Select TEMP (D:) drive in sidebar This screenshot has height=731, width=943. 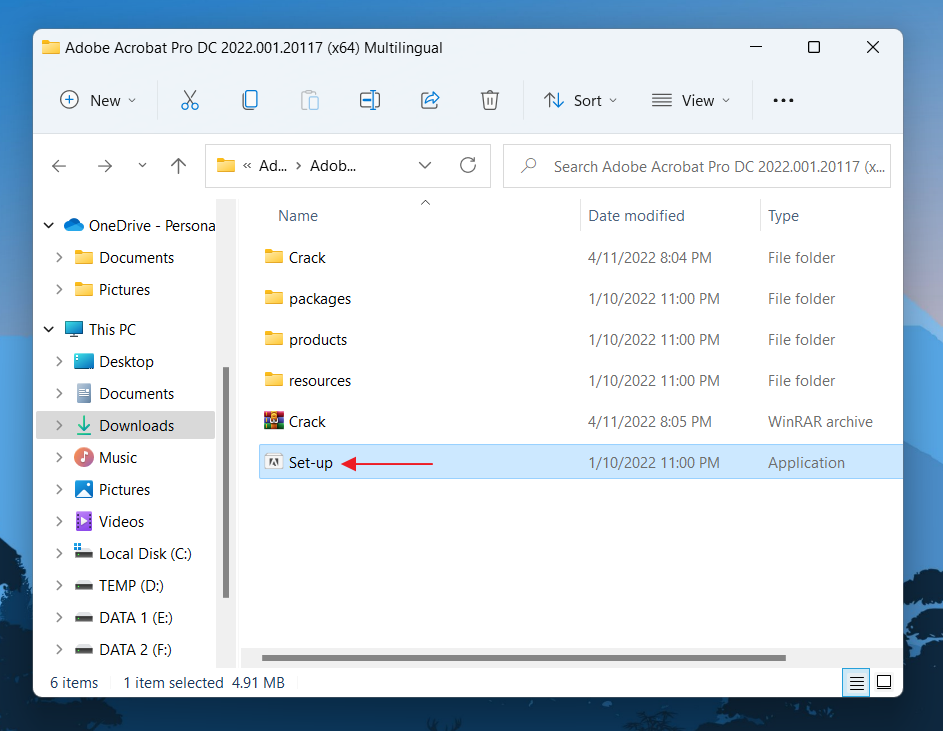[x=126, y=585]
